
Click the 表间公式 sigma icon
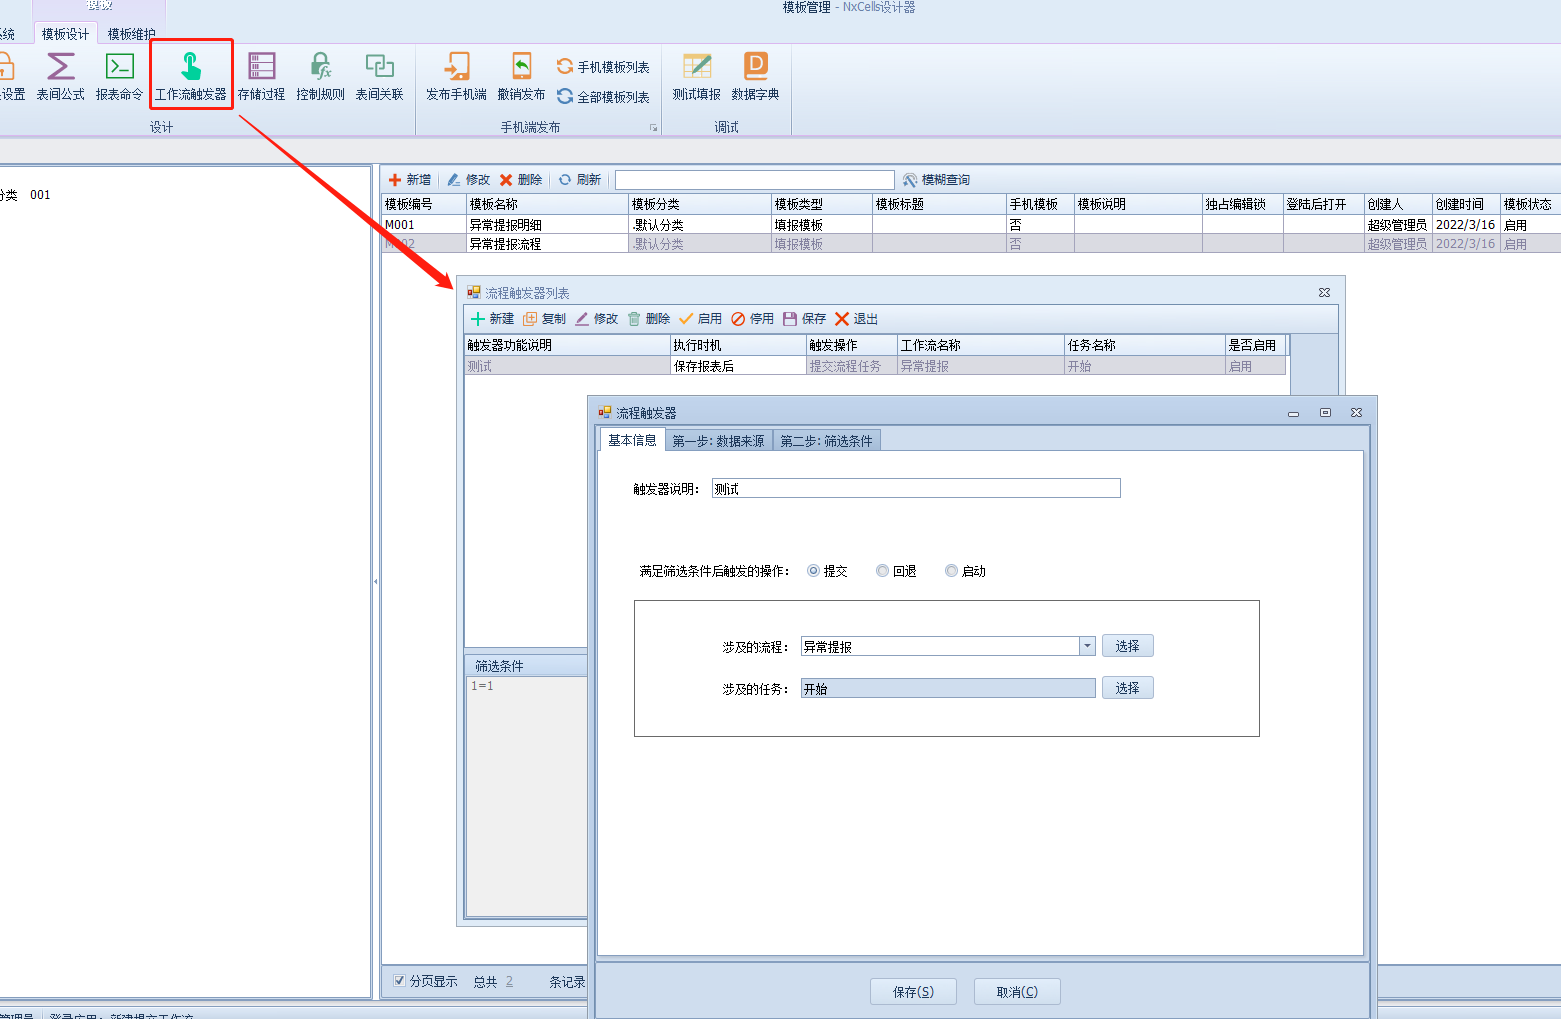60,67
